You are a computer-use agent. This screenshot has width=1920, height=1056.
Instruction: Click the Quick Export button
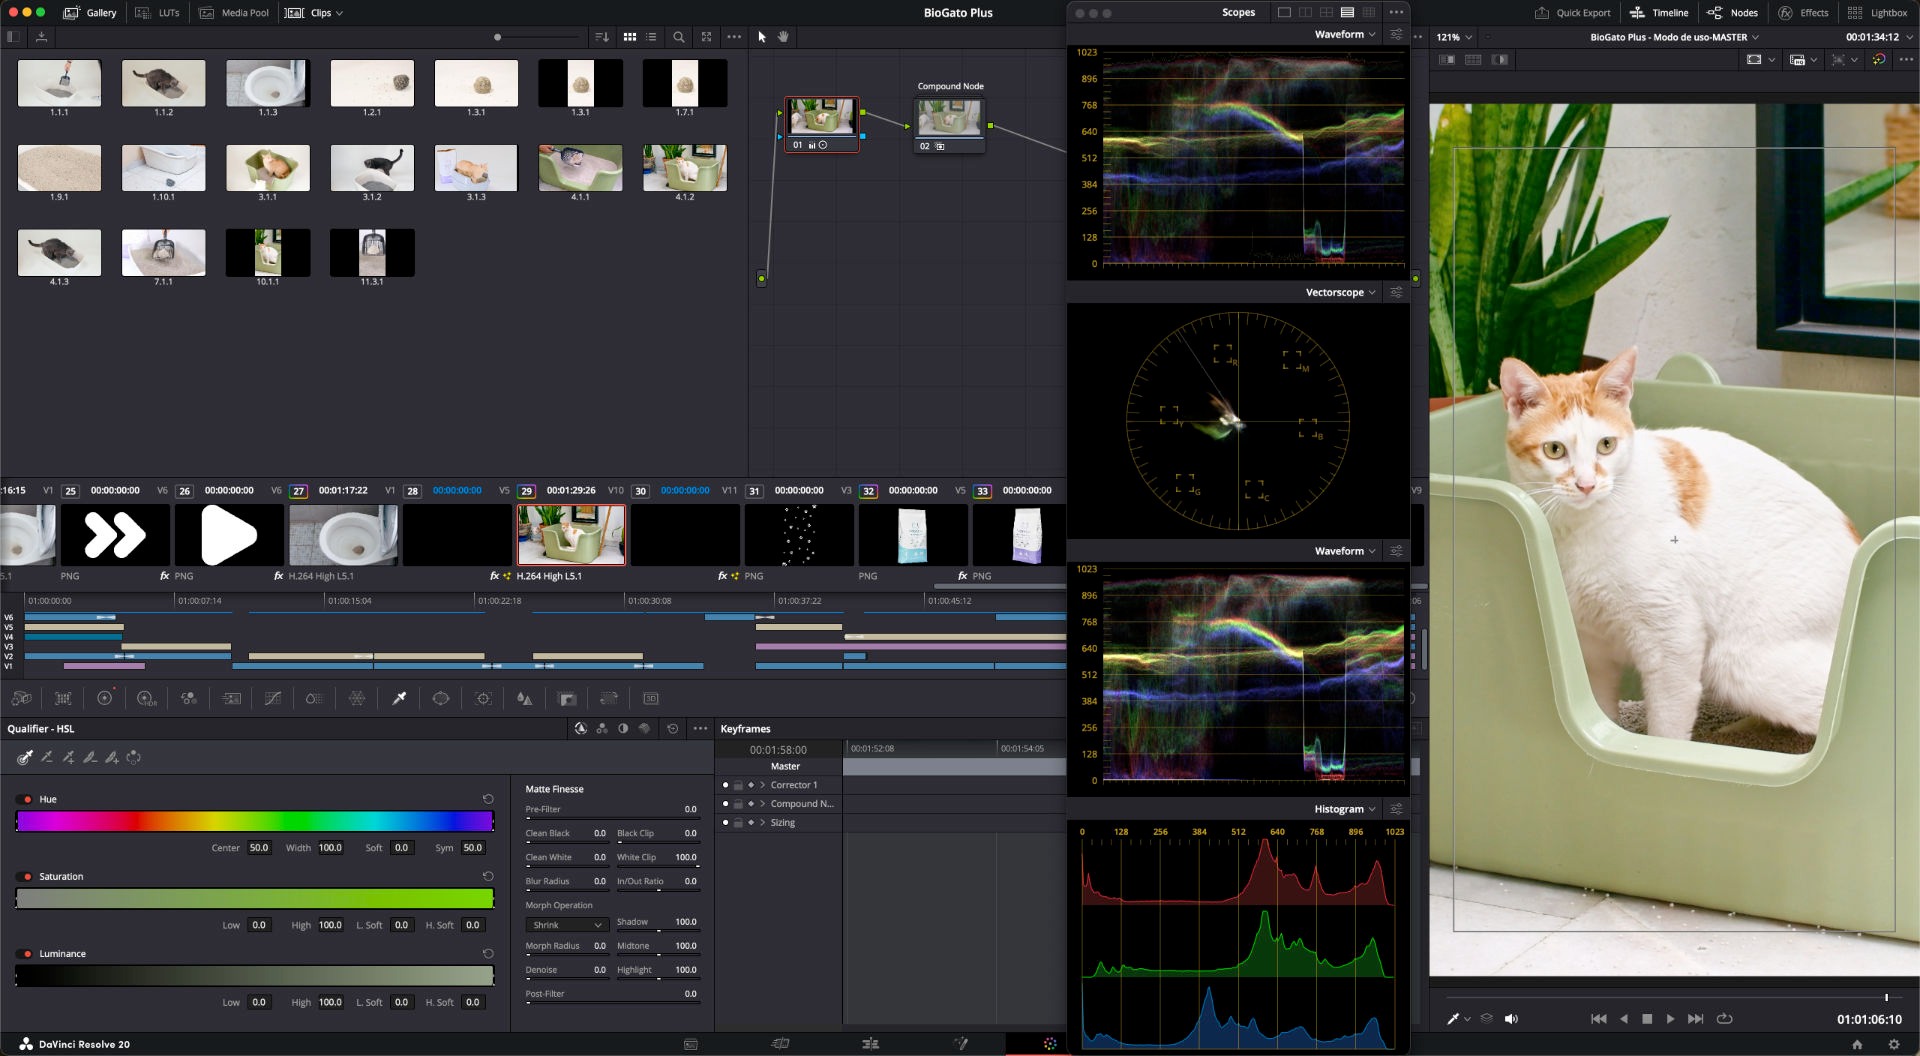(1573, 13)
